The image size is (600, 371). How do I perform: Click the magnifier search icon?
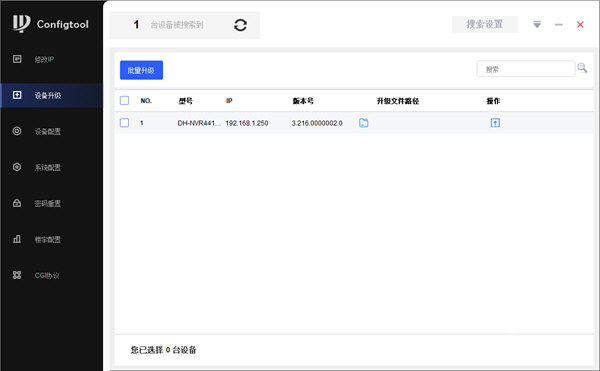(x=582, y=68)
